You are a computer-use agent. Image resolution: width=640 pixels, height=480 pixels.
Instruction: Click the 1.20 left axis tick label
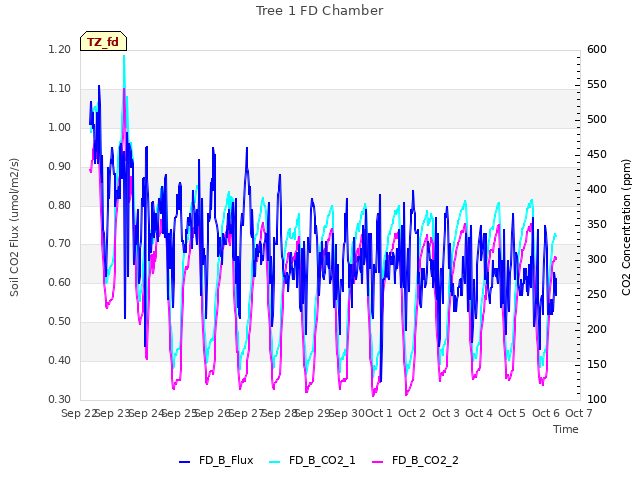click(60, 49)
